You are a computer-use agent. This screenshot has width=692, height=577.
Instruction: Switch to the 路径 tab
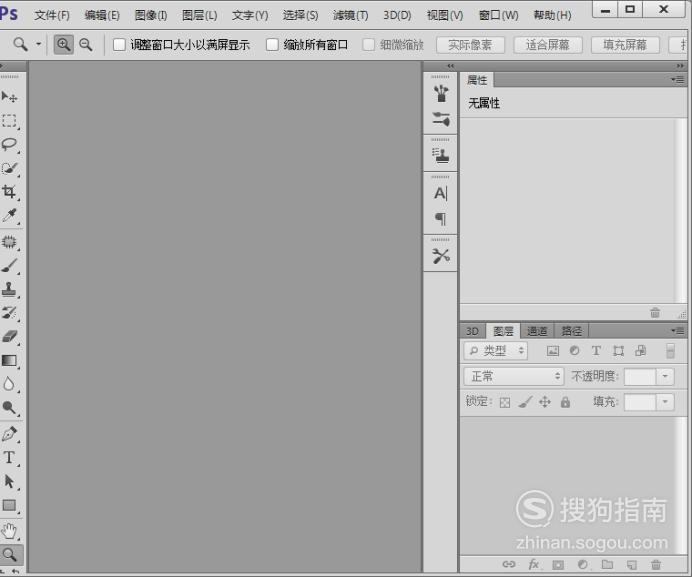point(572,331)
